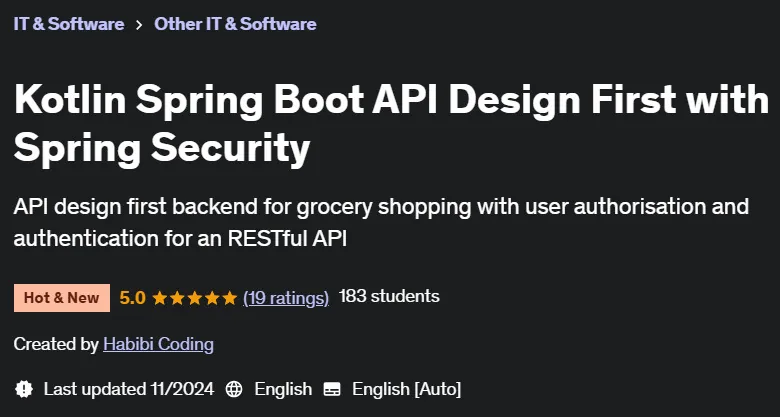This screenshot has width=780, height=417.
Task: Open the Other IT & Software breadcrumb
Action: pos(235,24)
